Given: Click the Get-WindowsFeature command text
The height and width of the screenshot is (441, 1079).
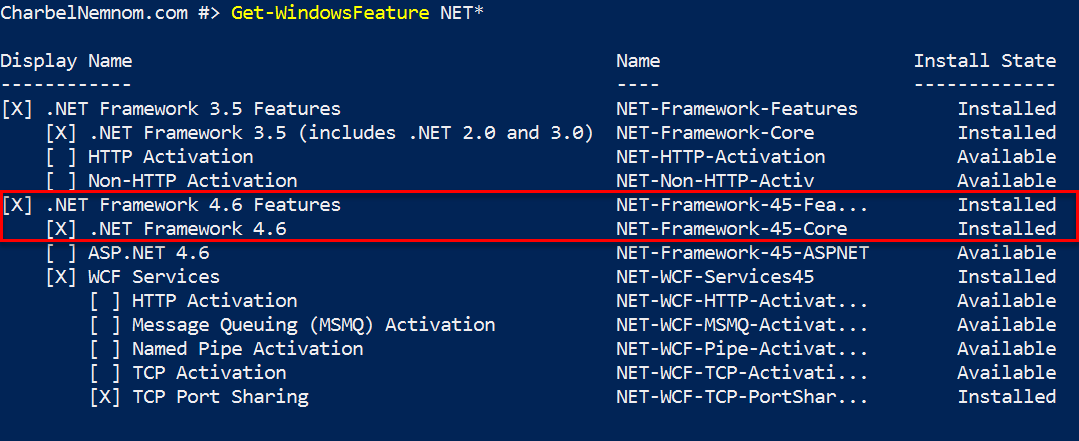Looking at the screenshot, I should (330, 13).
